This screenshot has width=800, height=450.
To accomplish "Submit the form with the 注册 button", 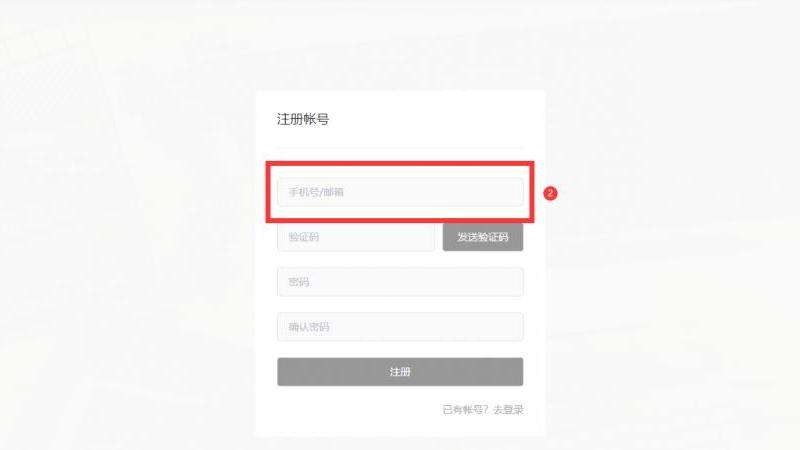I will 400,371.
